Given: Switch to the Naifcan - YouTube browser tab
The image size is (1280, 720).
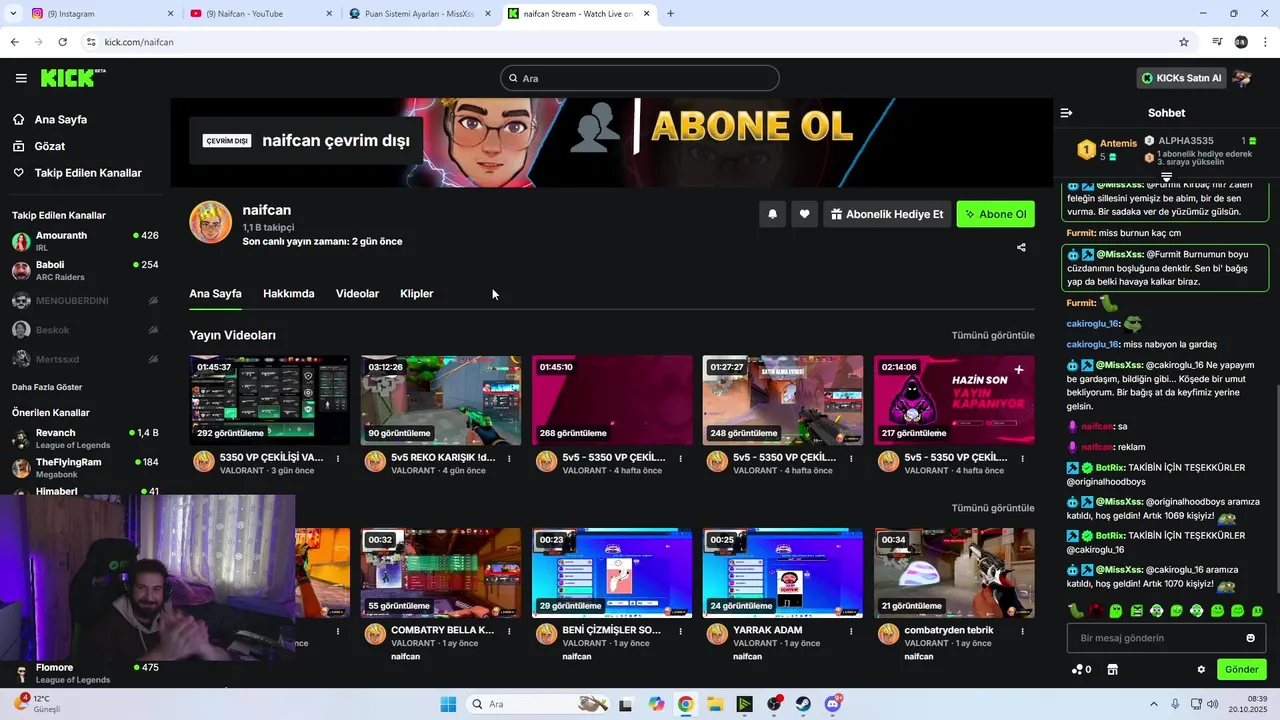Looking at the screenshot, I should coord(260,14).
